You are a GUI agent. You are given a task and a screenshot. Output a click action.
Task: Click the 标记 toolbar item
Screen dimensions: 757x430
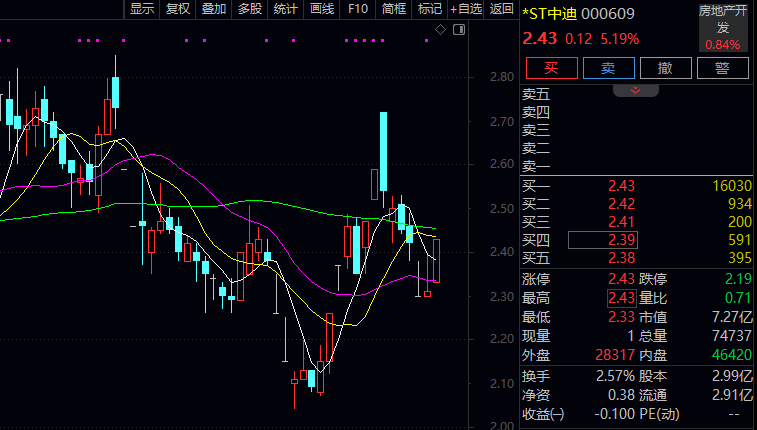coord(429,9)
